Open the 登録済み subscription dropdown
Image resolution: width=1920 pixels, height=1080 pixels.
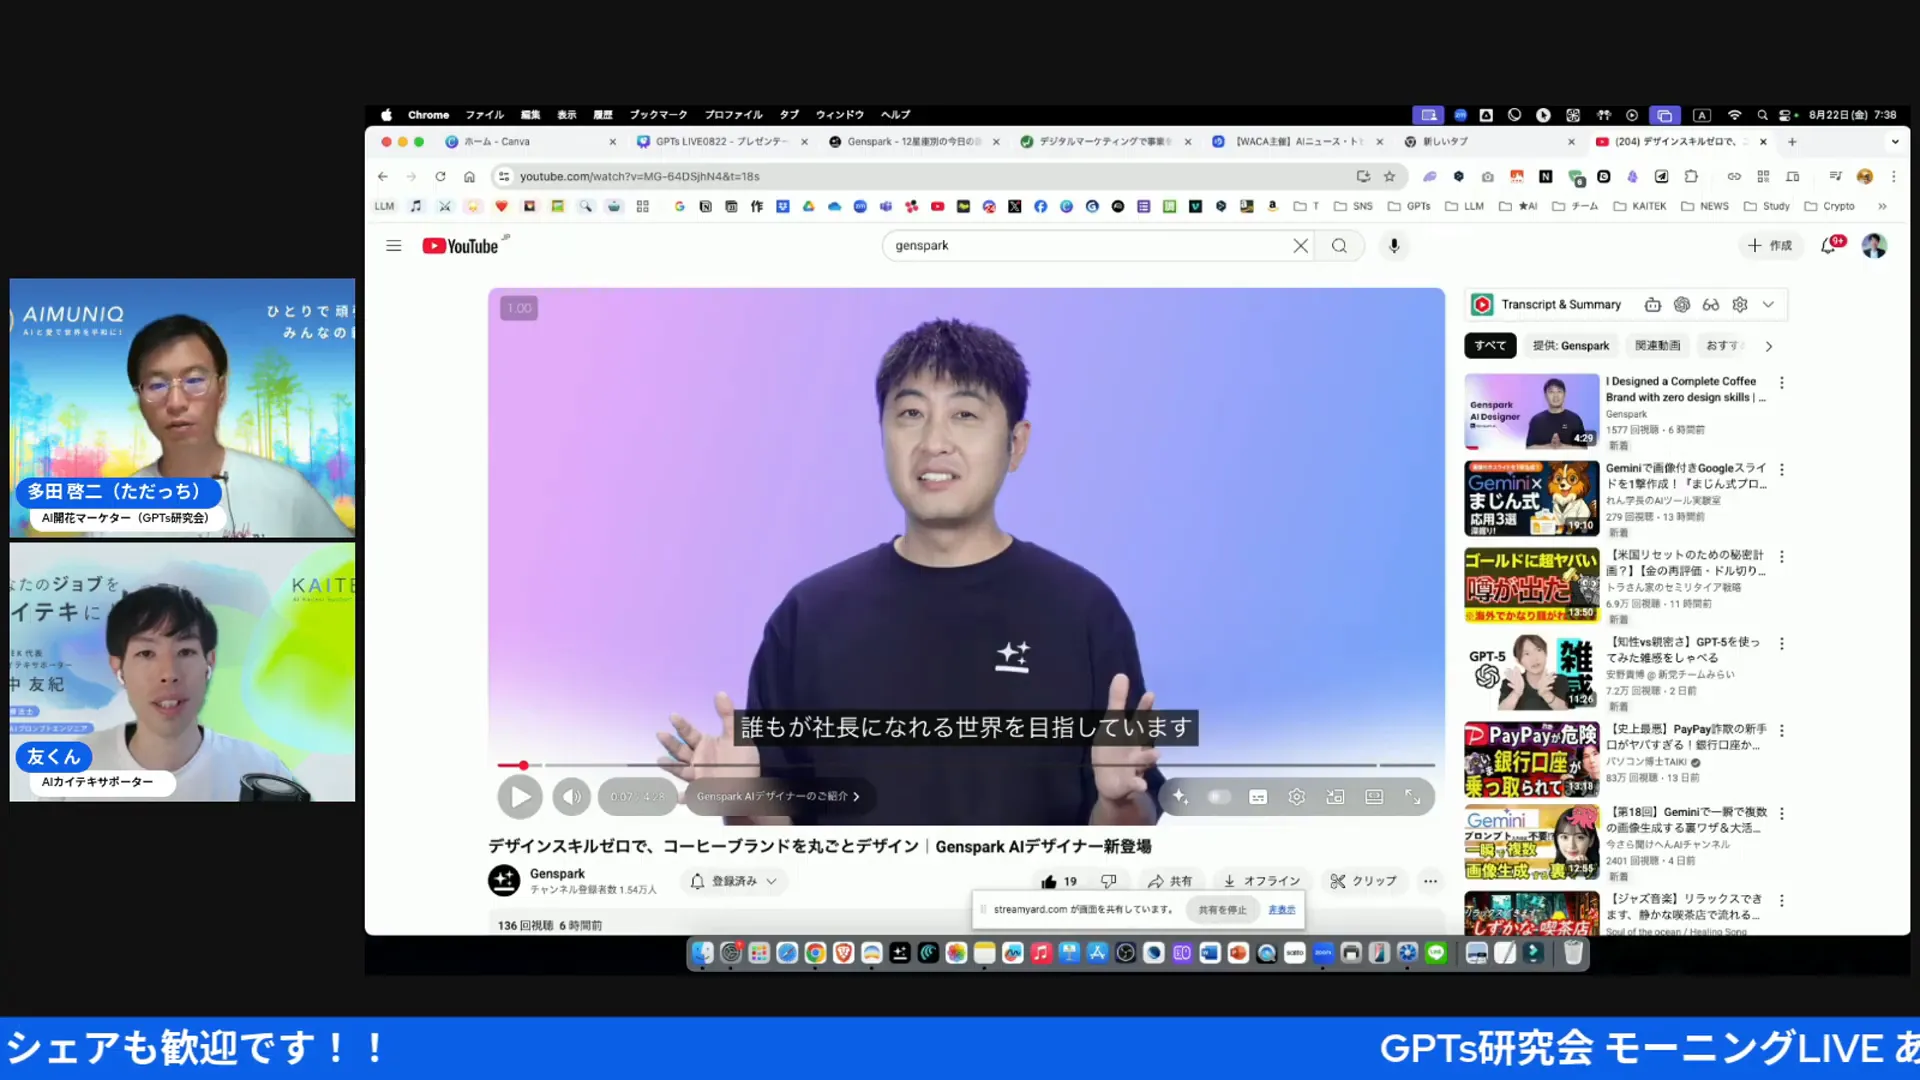pyautogui.click(x=734, y=881)
